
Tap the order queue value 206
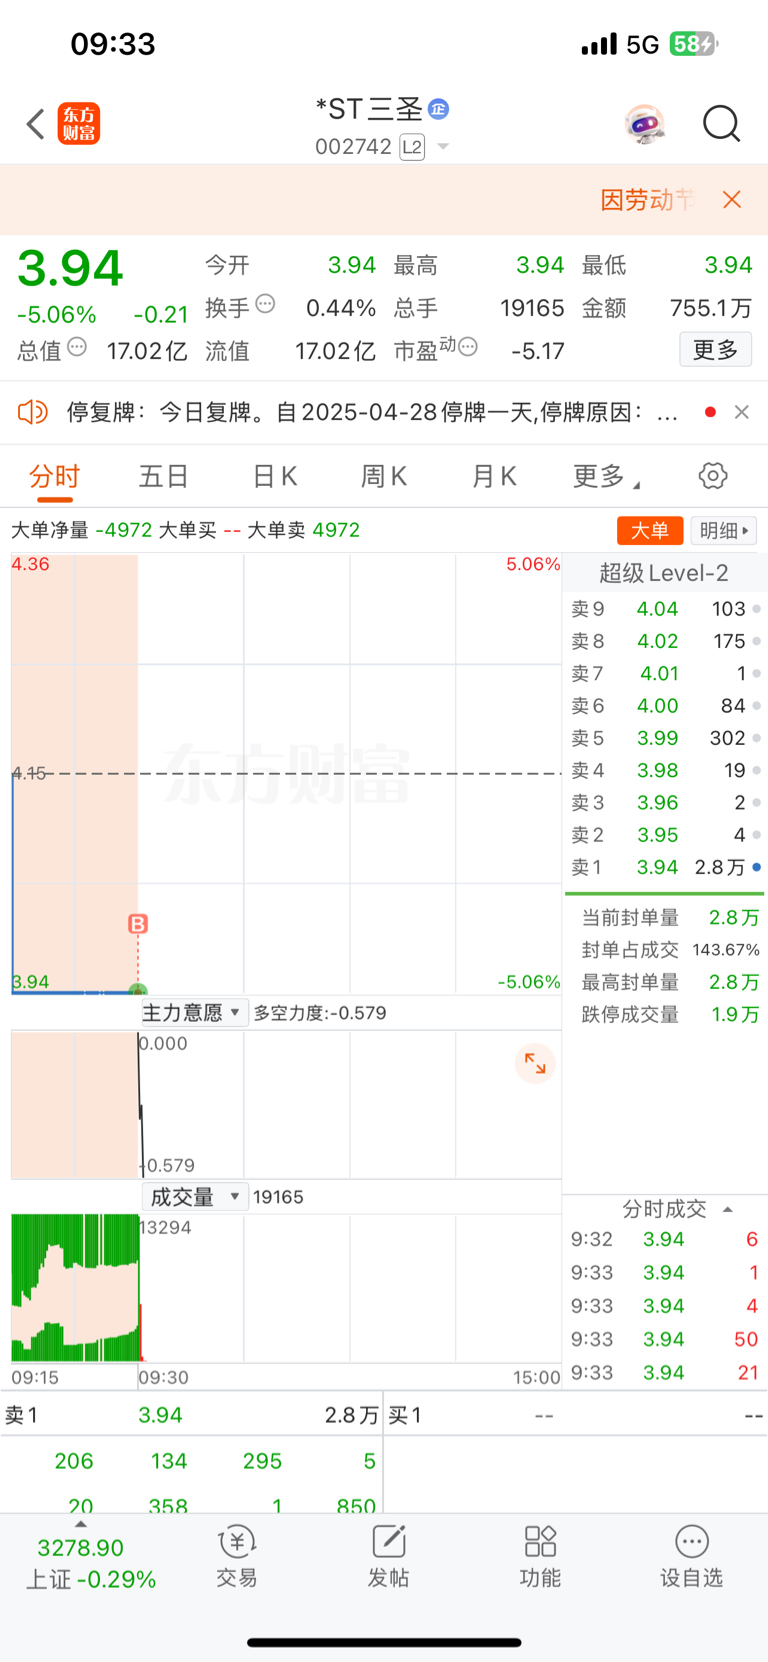[x=74, y=1461]
